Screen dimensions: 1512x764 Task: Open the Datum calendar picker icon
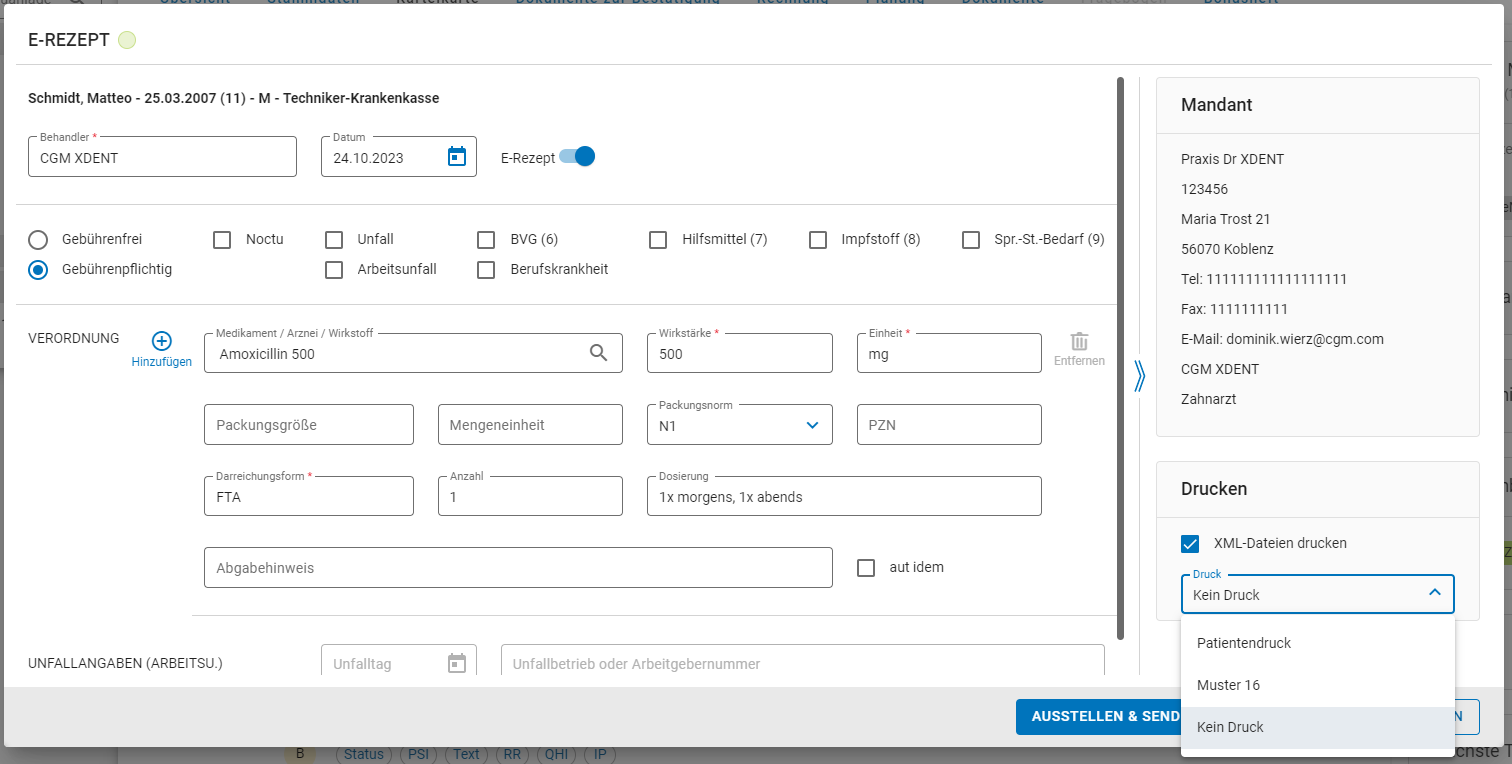click(457, 157)
